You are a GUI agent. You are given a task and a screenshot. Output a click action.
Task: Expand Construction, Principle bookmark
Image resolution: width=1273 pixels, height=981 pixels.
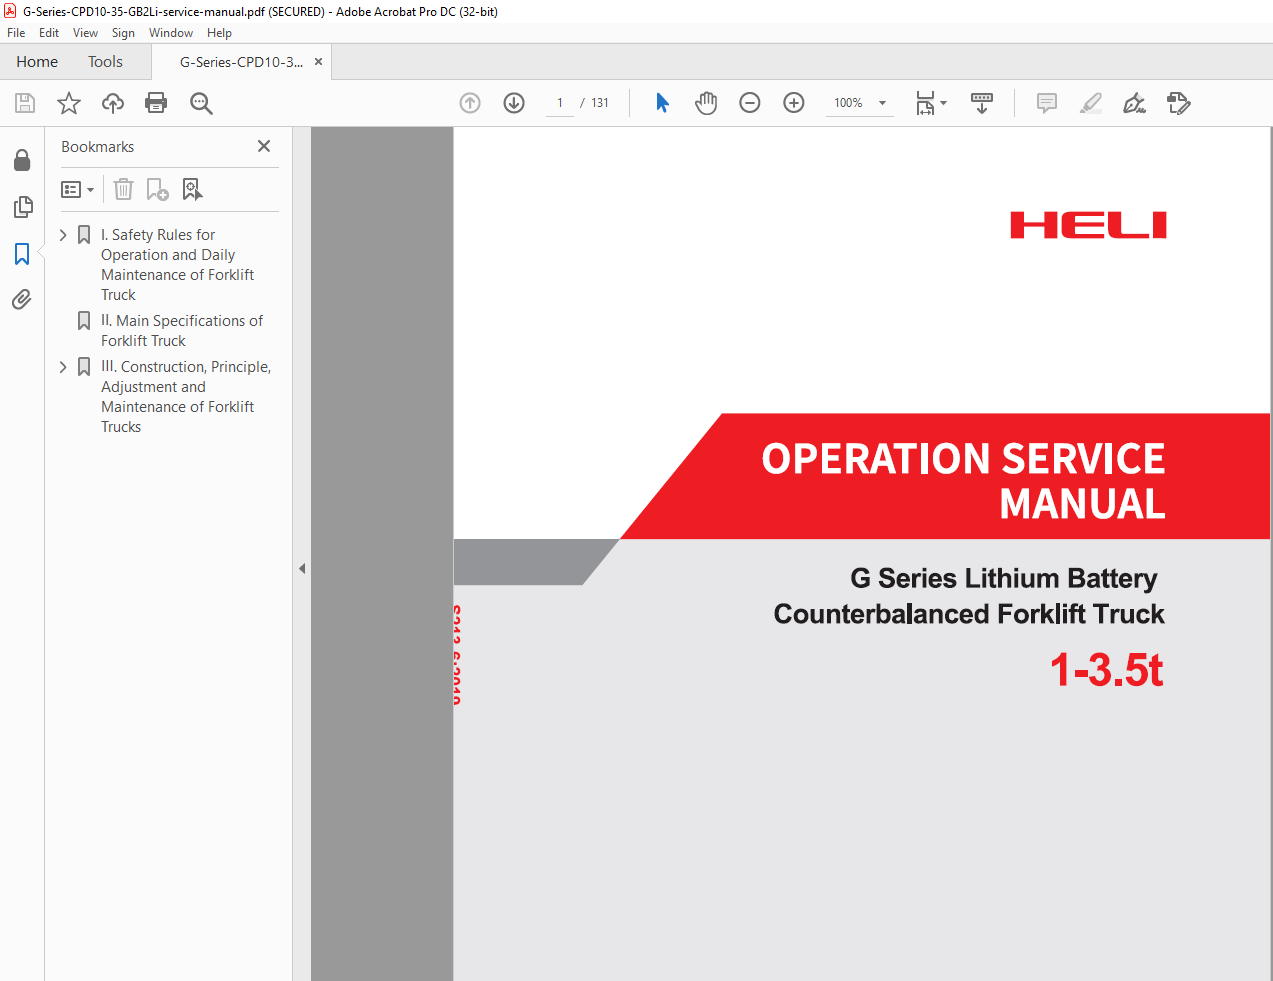point(63,367)
